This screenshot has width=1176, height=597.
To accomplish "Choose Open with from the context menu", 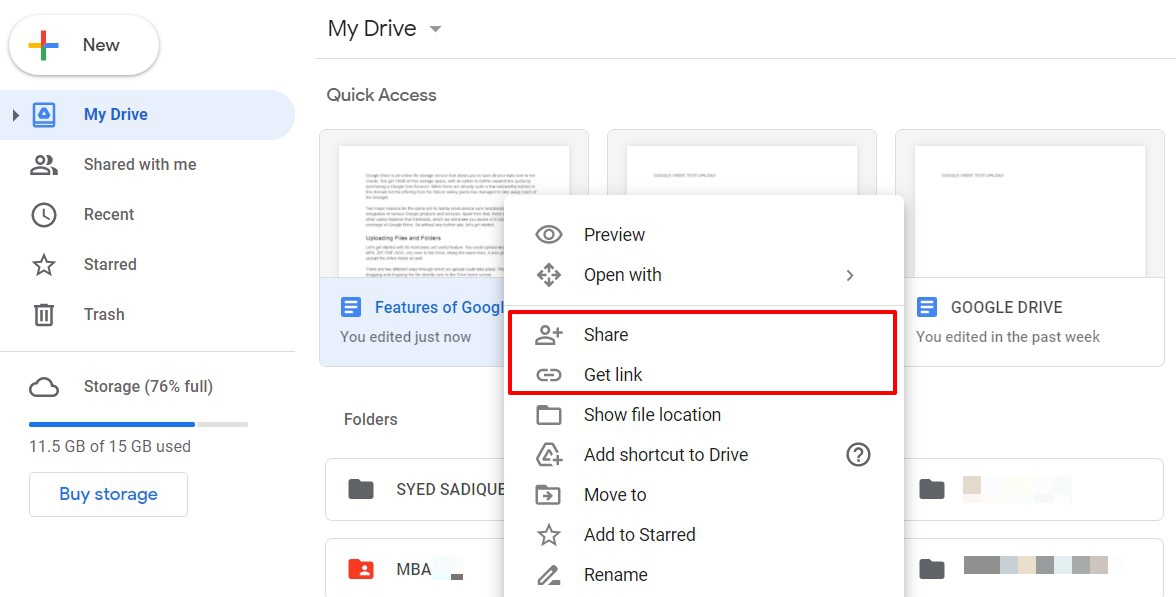I will 704,275.
